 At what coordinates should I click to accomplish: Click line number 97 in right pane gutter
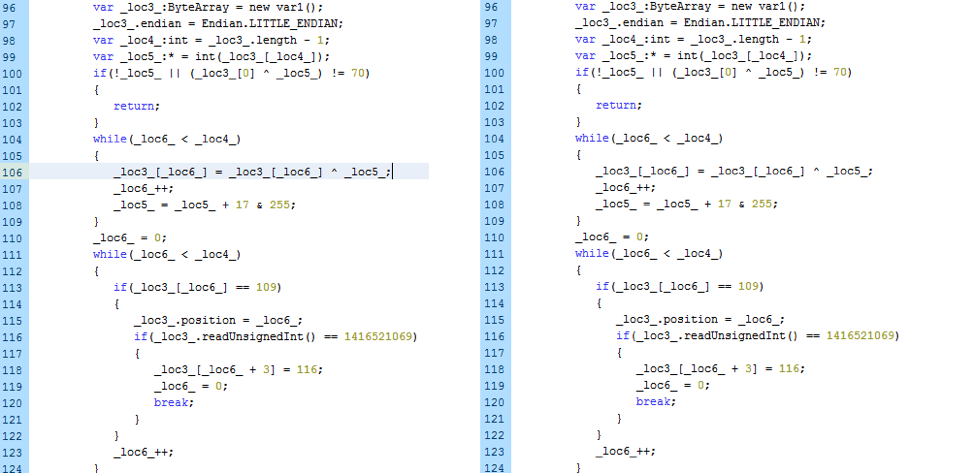(491, 23)
